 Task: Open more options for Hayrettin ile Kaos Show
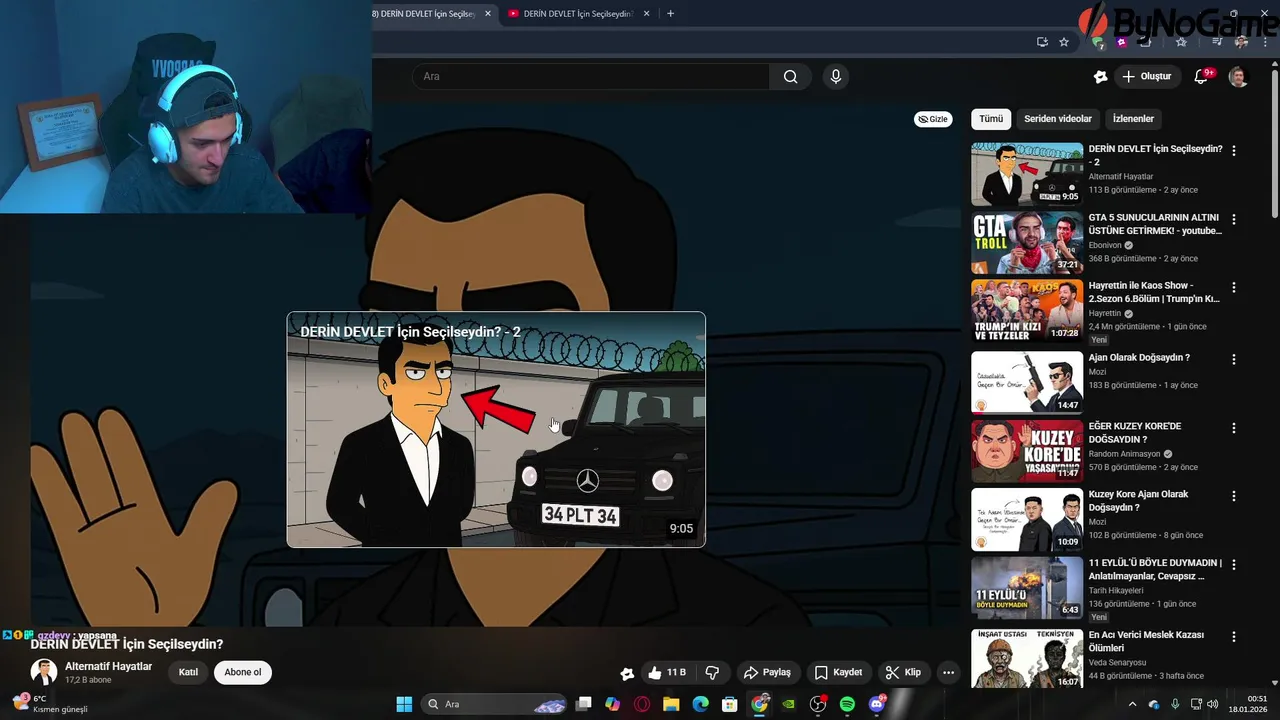coord(1234,287)
